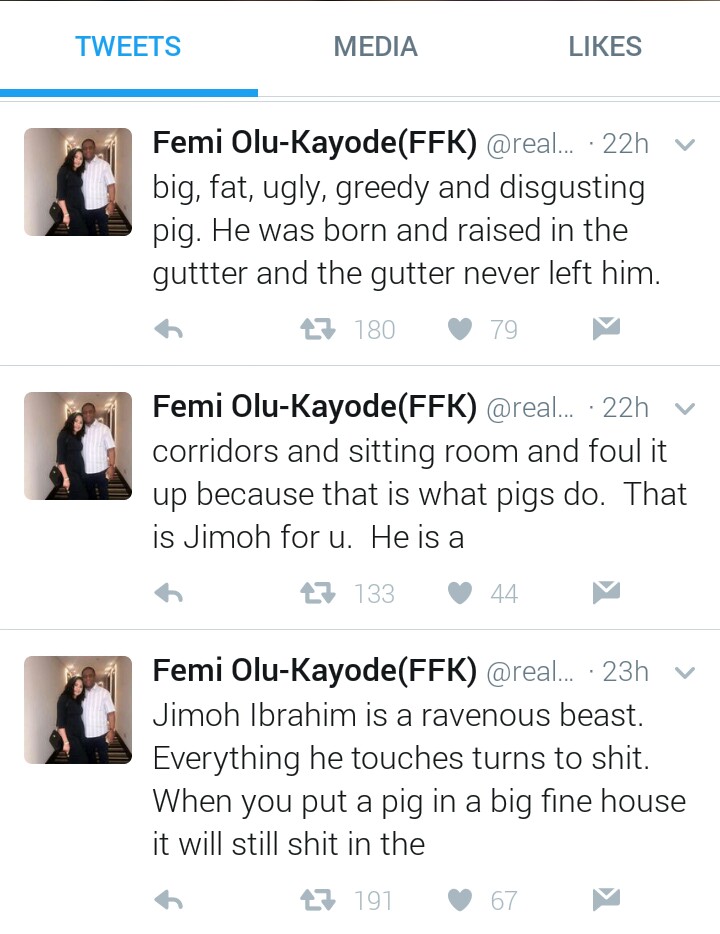Screen dimensions: 720x934
Task: Message the 'Jimoh Ibrahim is a ravenous beast' tweet
Action: (x=607, y=899)
